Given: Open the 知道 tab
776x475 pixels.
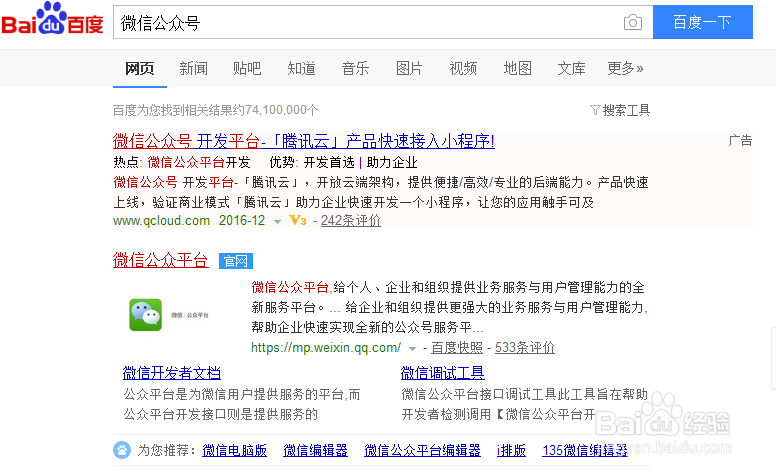Looking at the screenshot, I should [301, 68].
